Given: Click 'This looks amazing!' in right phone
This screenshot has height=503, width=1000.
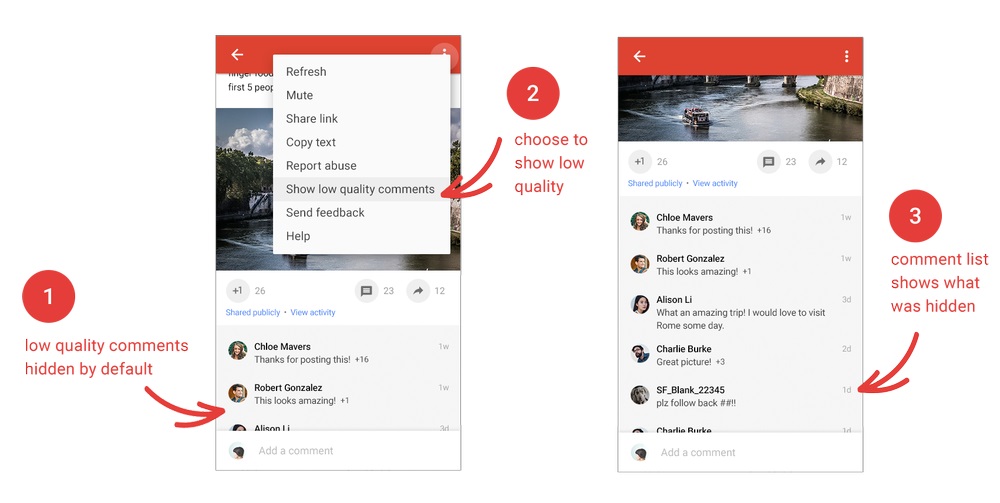Looking at the screenshot, I should (697, 272).
